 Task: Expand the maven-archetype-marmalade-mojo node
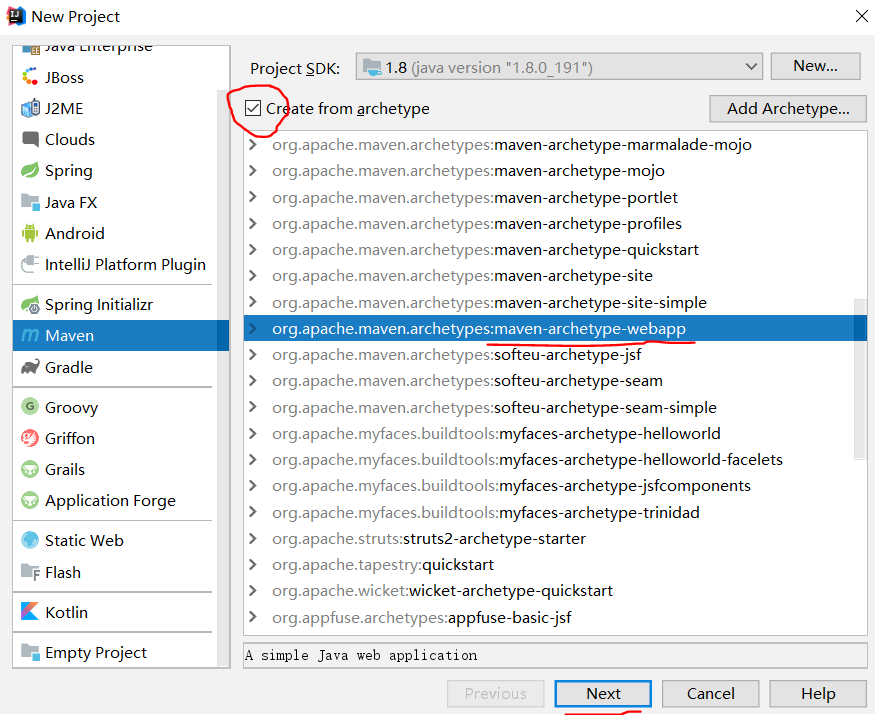tap(253, 145)
